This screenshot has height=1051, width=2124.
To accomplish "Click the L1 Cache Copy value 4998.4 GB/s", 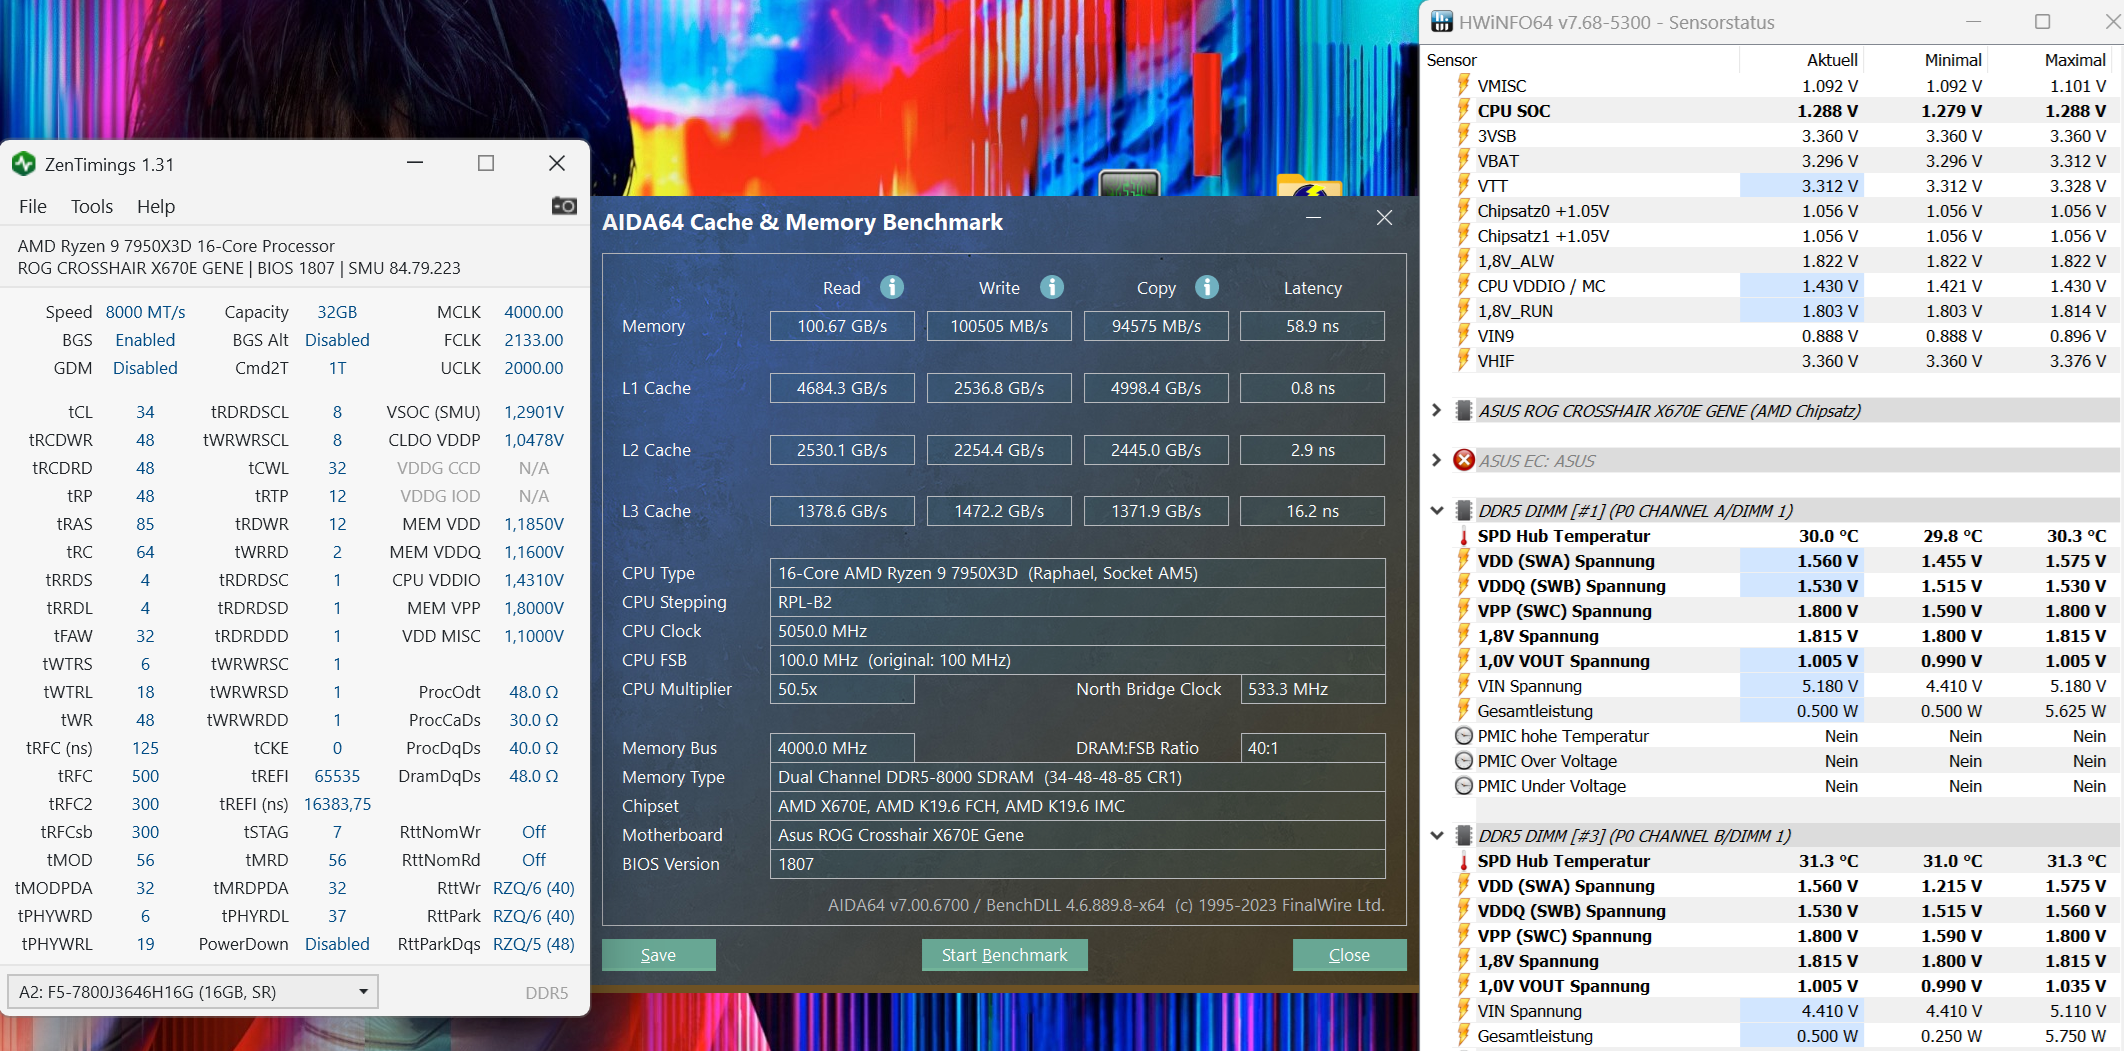I will [1156, 388].
